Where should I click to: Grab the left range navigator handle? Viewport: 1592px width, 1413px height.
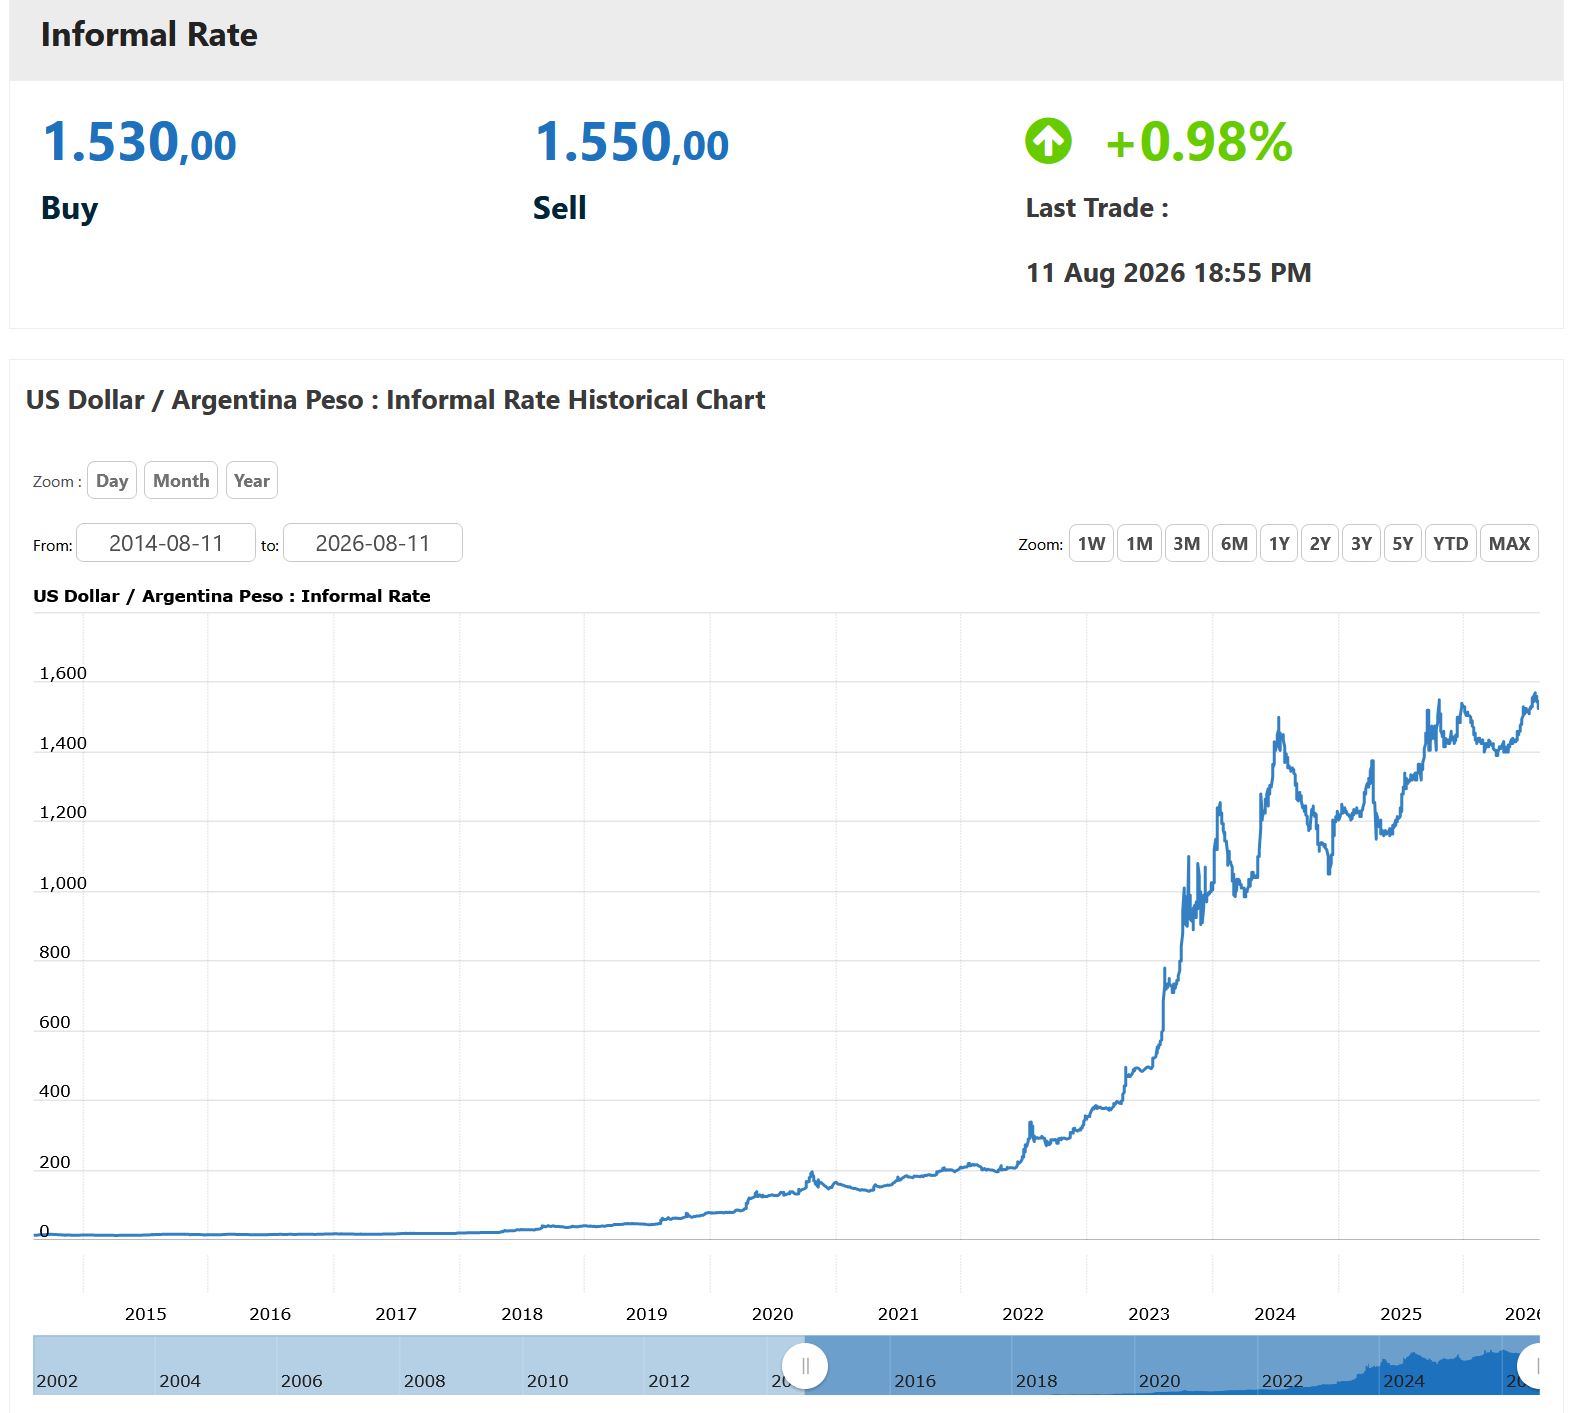[805, 1366]
